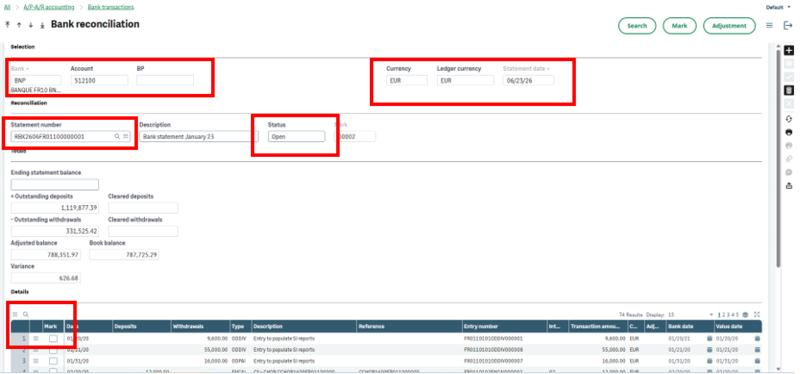Open grid column configuration icon
This screenshot has width=800, height=374.
[745, 314]
